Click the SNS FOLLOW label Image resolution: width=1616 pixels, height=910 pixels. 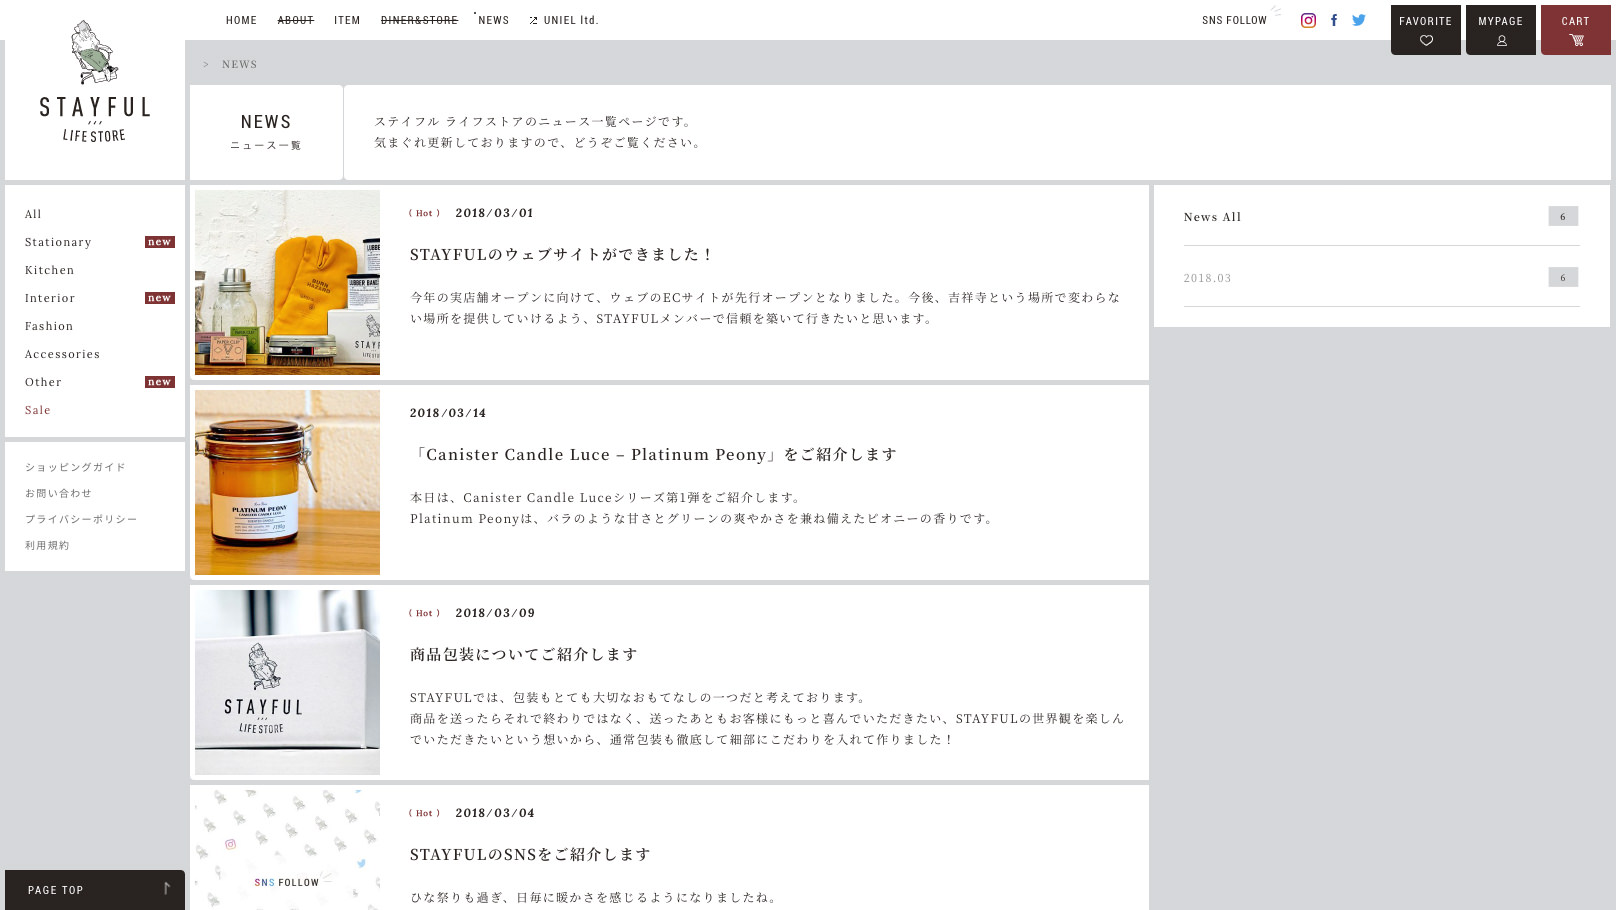(x=1234, y=20)
